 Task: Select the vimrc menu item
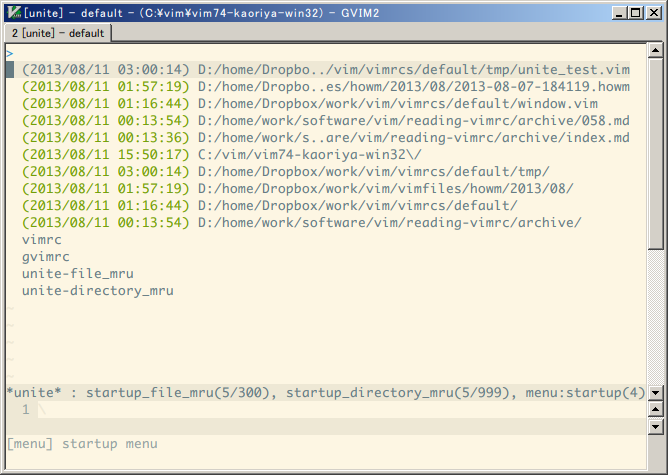pyautogui.click(x=42, y=240)
